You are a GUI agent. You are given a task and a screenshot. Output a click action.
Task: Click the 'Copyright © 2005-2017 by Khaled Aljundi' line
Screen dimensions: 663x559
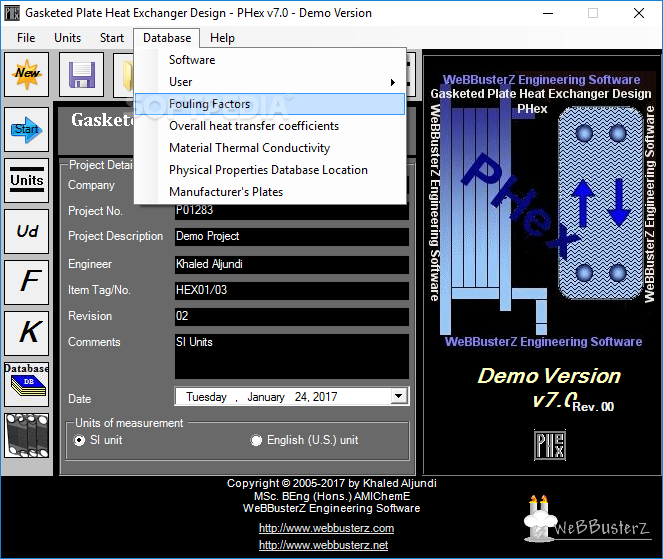[332, 483]
